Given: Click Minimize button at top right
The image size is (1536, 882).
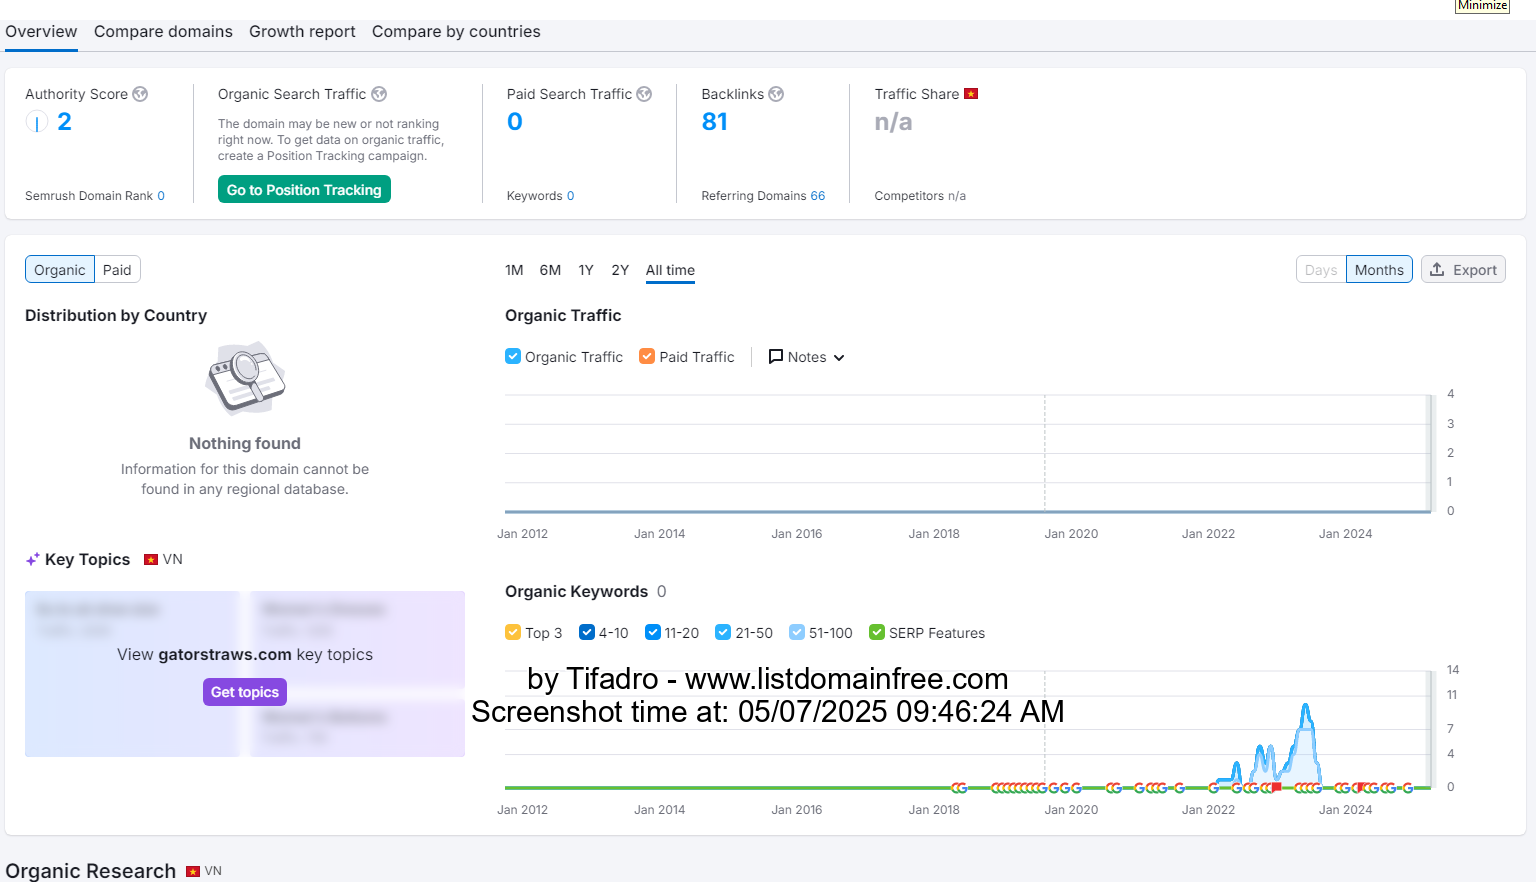Looking at the screenshot, I should point(1482,6).
